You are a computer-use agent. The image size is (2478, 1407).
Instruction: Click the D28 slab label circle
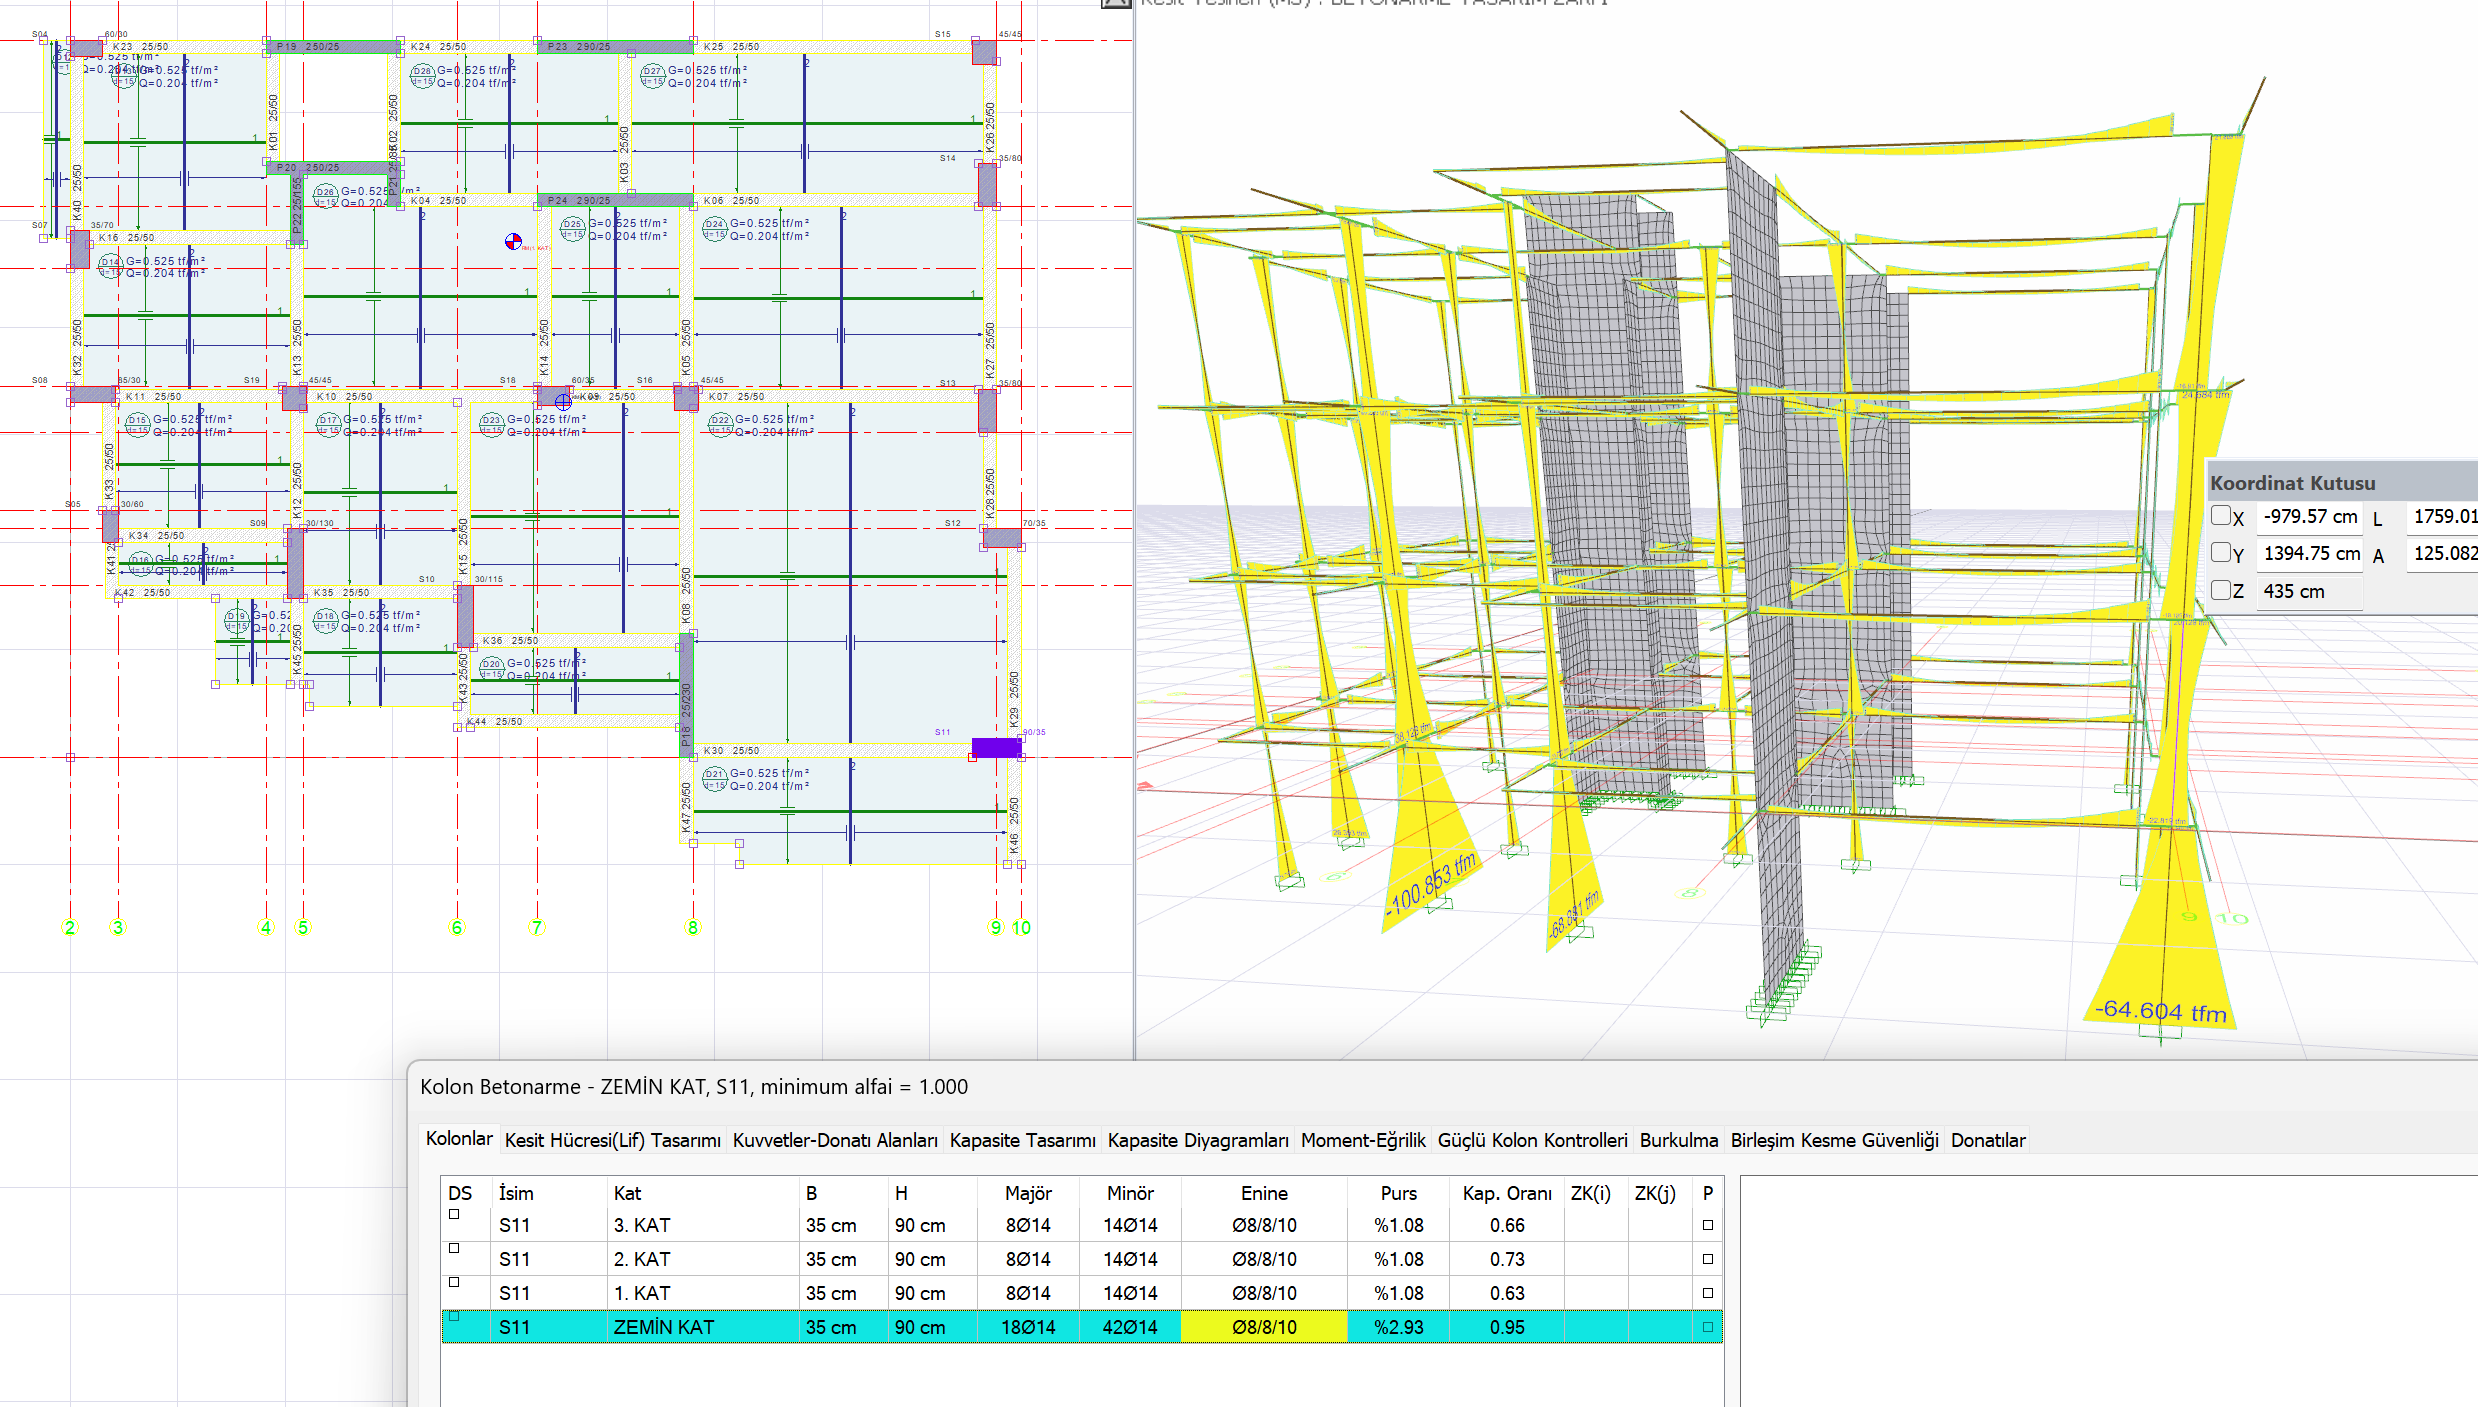click(x=422, y=71)
